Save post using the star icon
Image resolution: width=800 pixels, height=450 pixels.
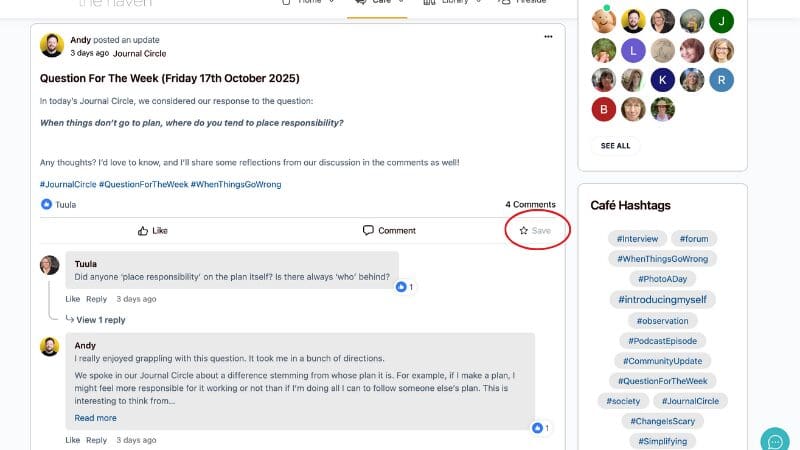click(x=523, y=231)
